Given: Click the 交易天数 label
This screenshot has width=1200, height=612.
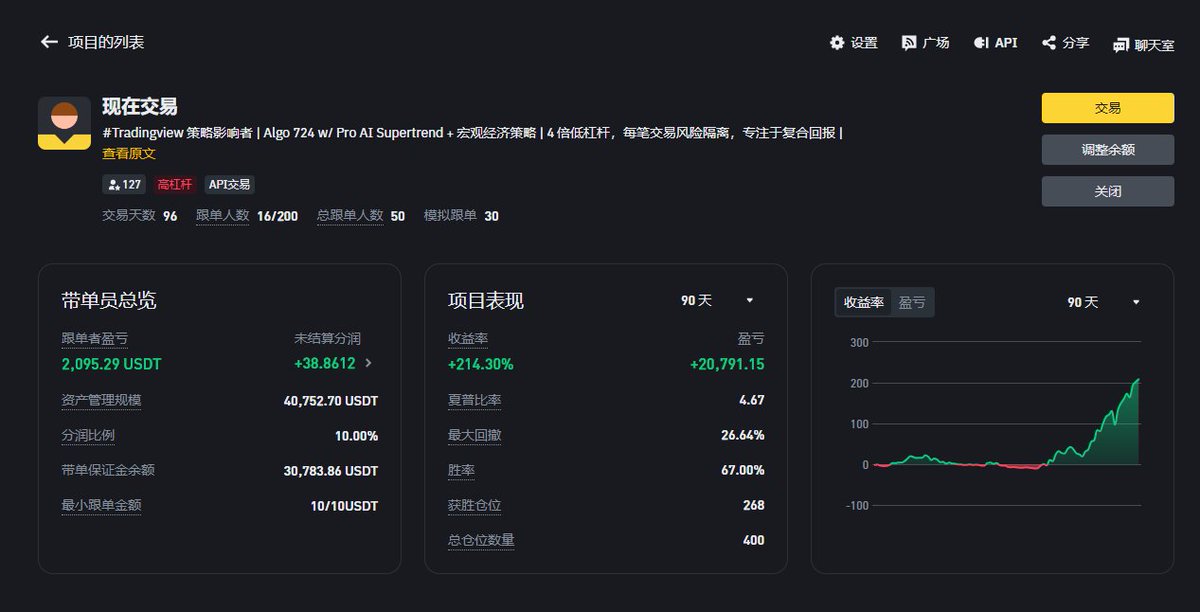Looking at the screenshot, I should point(129,215).
